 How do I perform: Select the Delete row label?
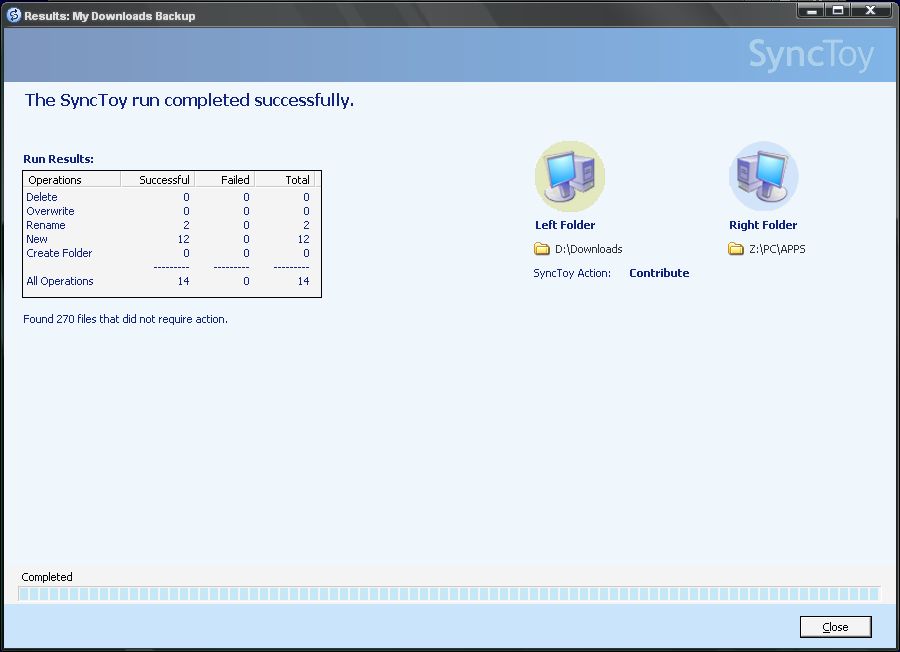pos(42,197)
